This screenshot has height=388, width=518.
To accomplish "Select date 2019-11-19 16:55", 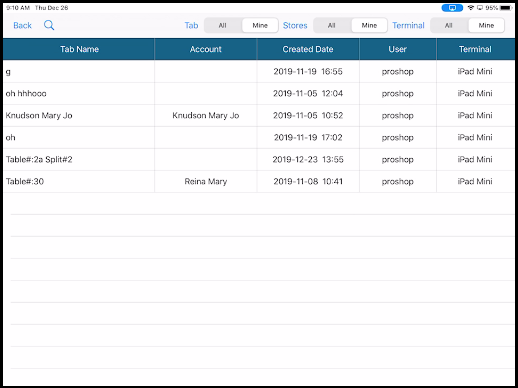I will coord(308,72).
